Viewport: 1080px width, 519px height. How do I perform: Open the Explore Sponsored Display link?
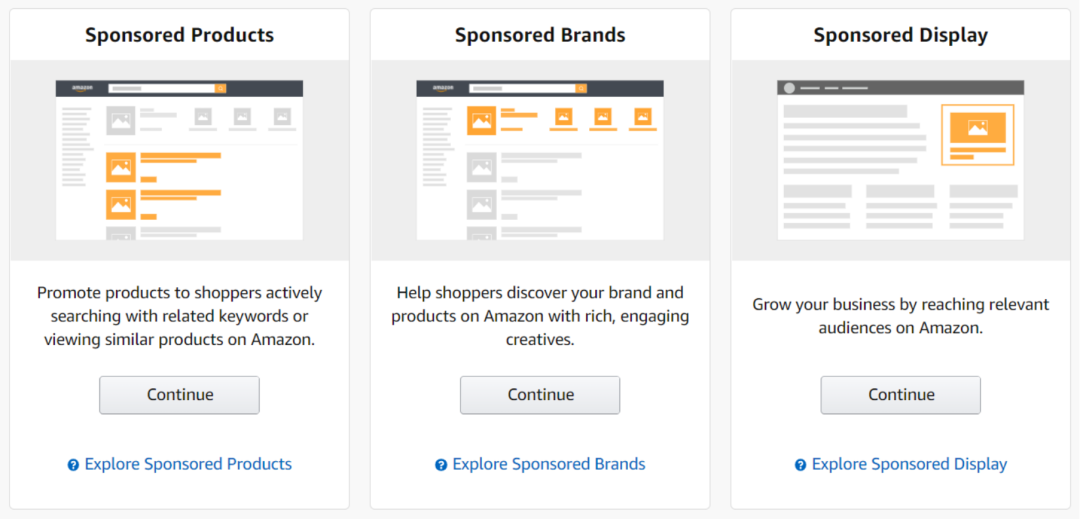pyautogui.click(x=909, y=465)
